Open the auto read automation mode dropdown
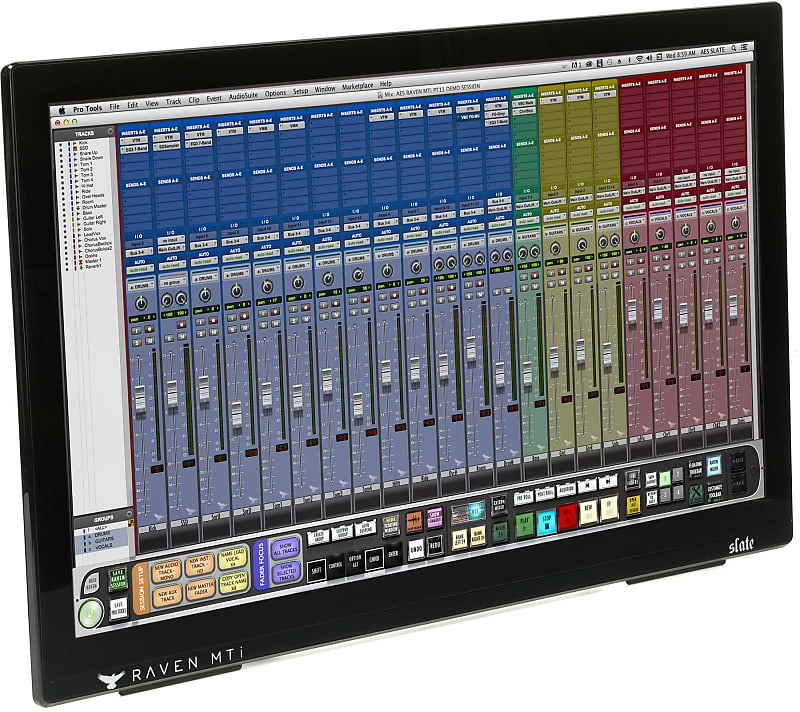800x712 pixels. pyautogui.click(x=138, y=269)
